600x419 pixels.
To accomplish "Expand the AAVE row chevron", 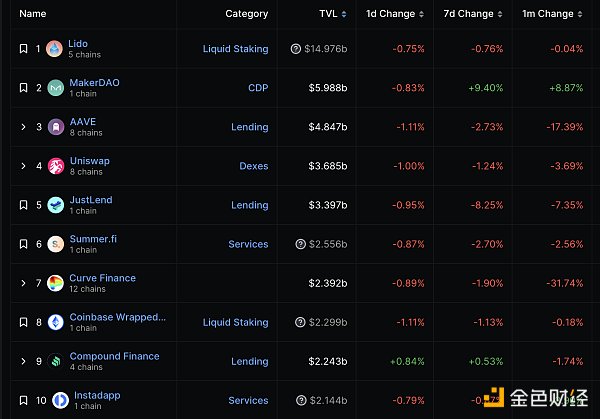I will click(x=23, y=127).
